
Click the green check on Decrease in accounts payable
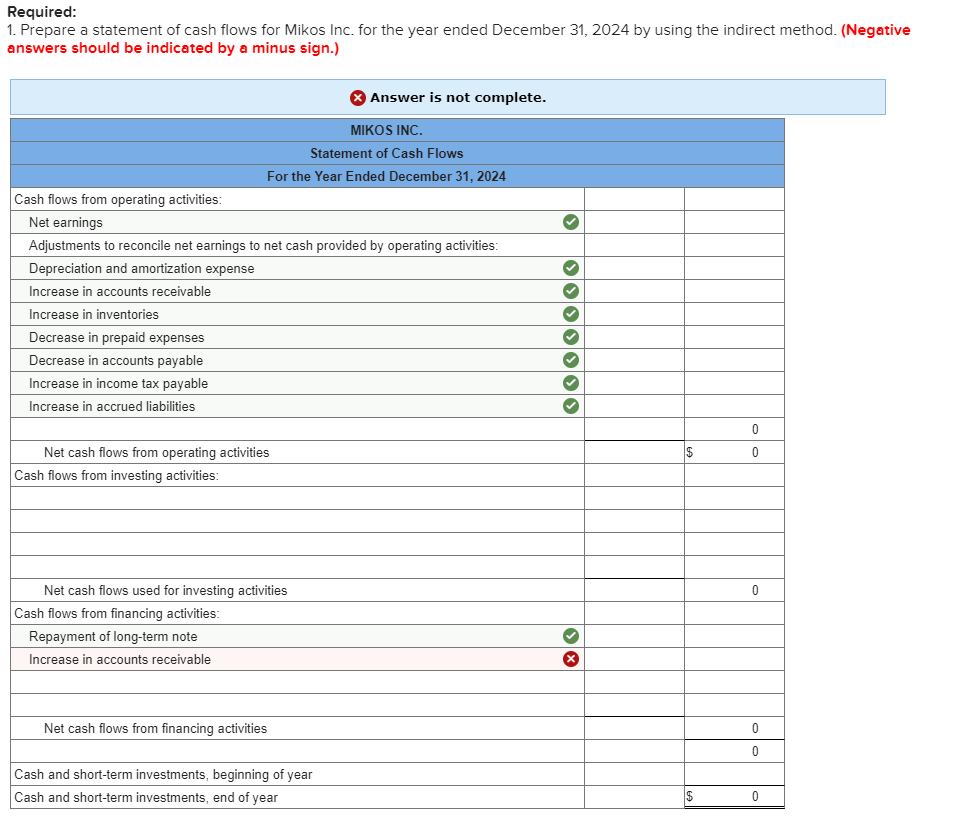571,360
